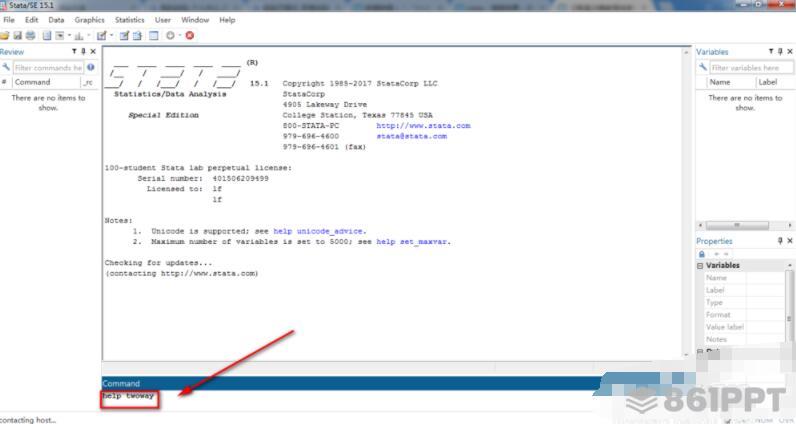Image resolution: width=796 pixels, height=424 pixels.
Task: Click the Viewer toolbar icon
Action: (x=59, y=36)
